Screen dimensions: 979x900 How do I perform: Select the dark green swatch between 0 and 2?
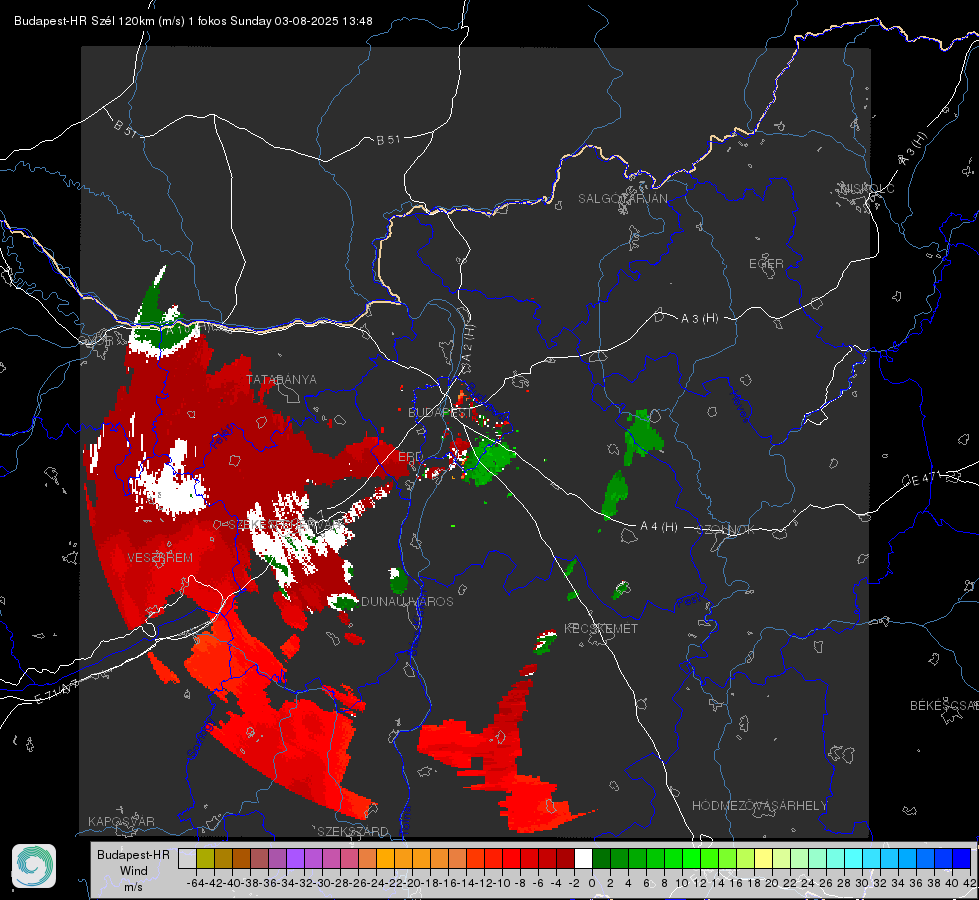pos(601,858)
